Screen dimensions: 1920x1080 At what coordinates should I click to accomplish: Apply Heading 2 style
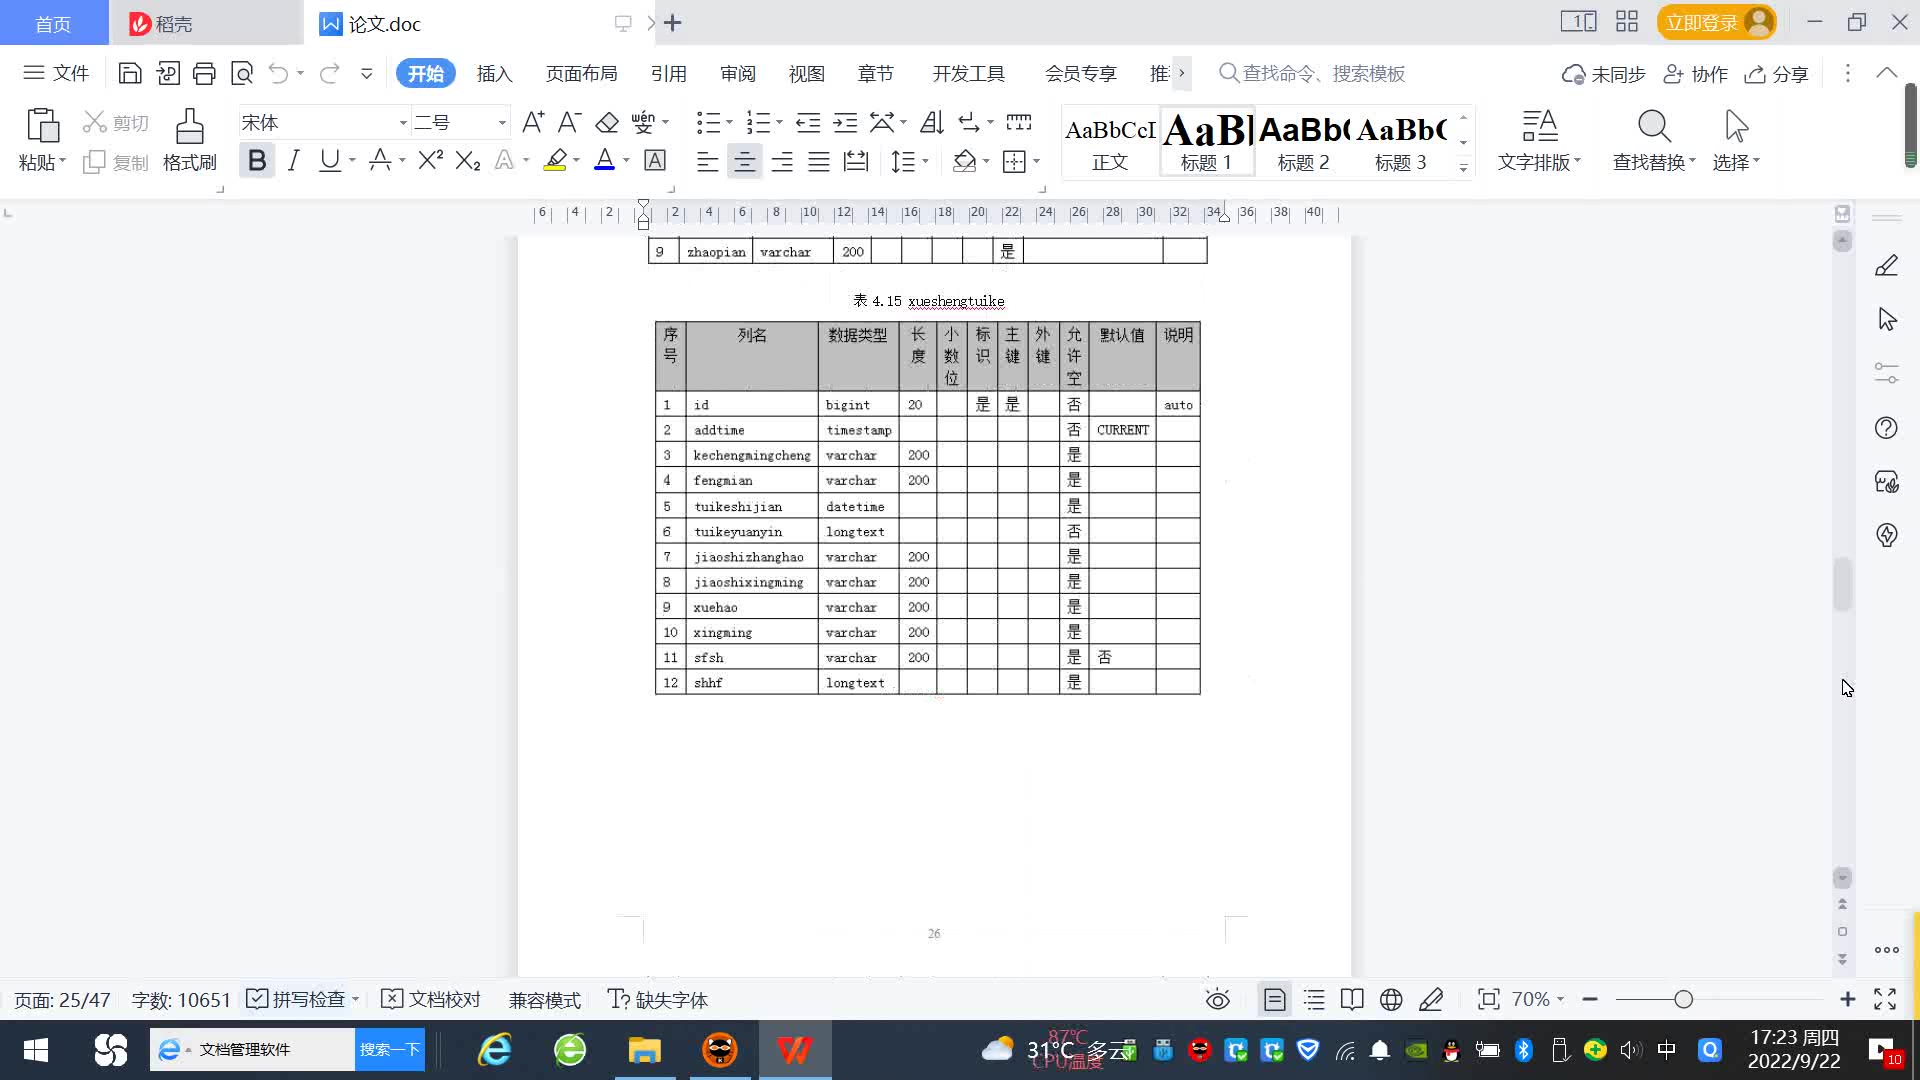(1304, 142)
